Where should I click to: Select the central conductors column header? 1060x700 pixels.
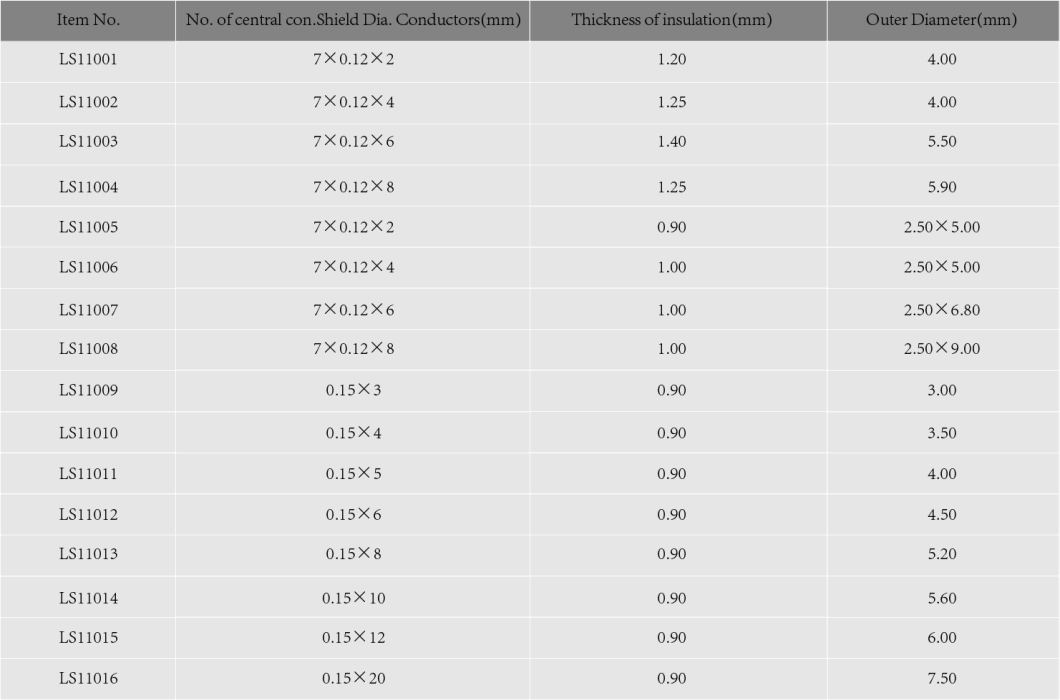(x=353, y=20)
